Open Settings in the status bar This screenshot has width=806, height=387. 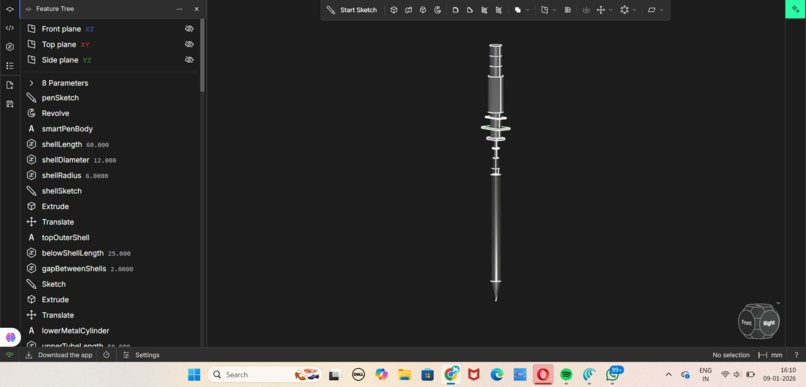pos(141,355)
